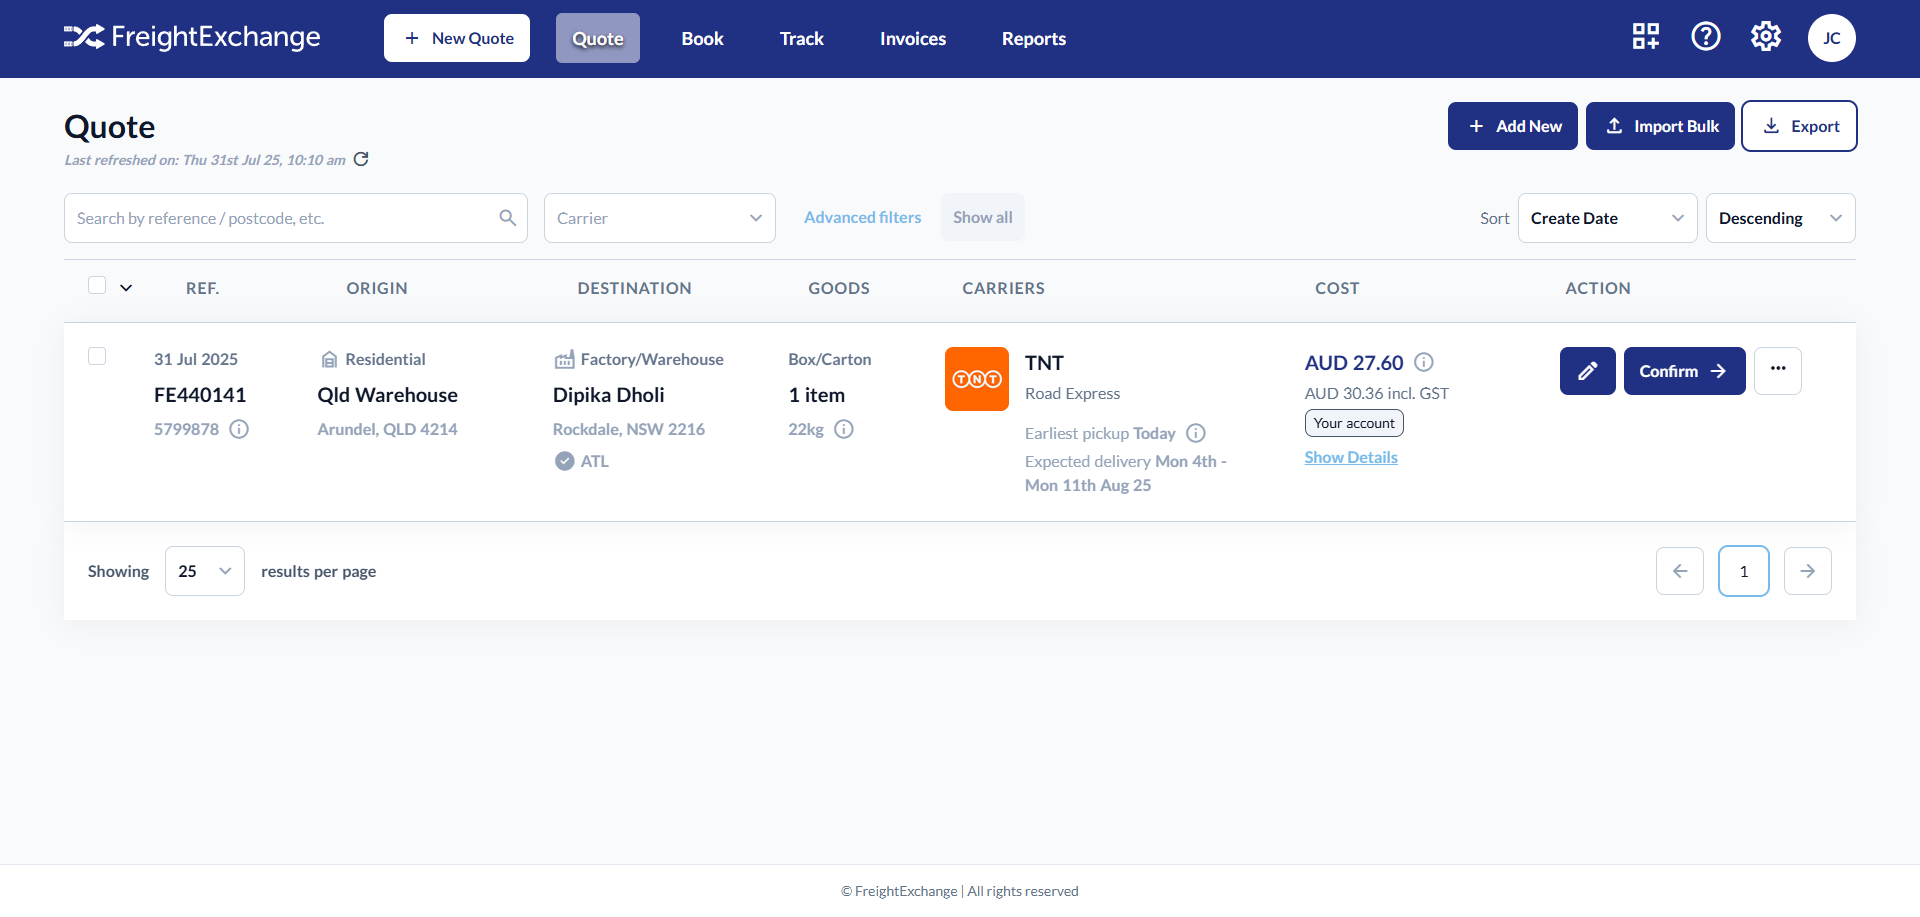Screen dimensions: 1920x917
Task: Open Advanced filters link
Action: [863, 217]
